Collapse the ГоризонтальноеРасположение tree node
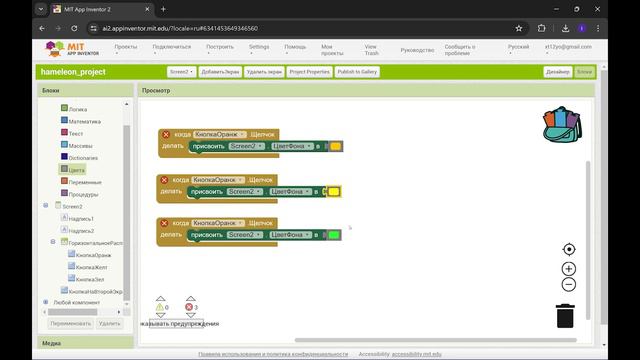Viewport: 640px width, 360px height. click(53, 242)
